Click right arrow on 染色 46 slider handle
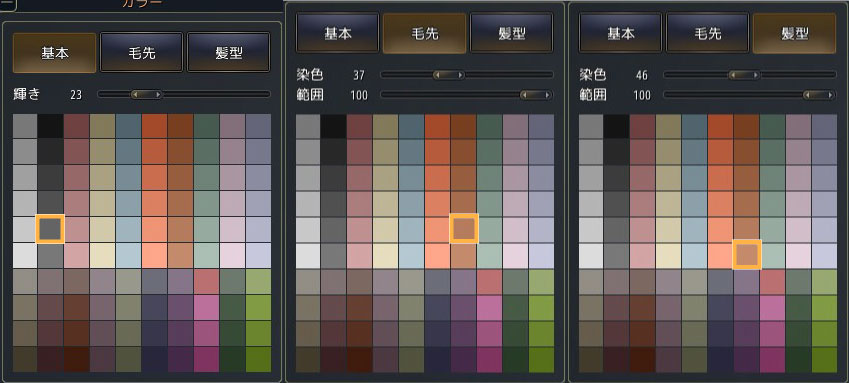The height and width of the screenshot is (383, 849). 756,75
